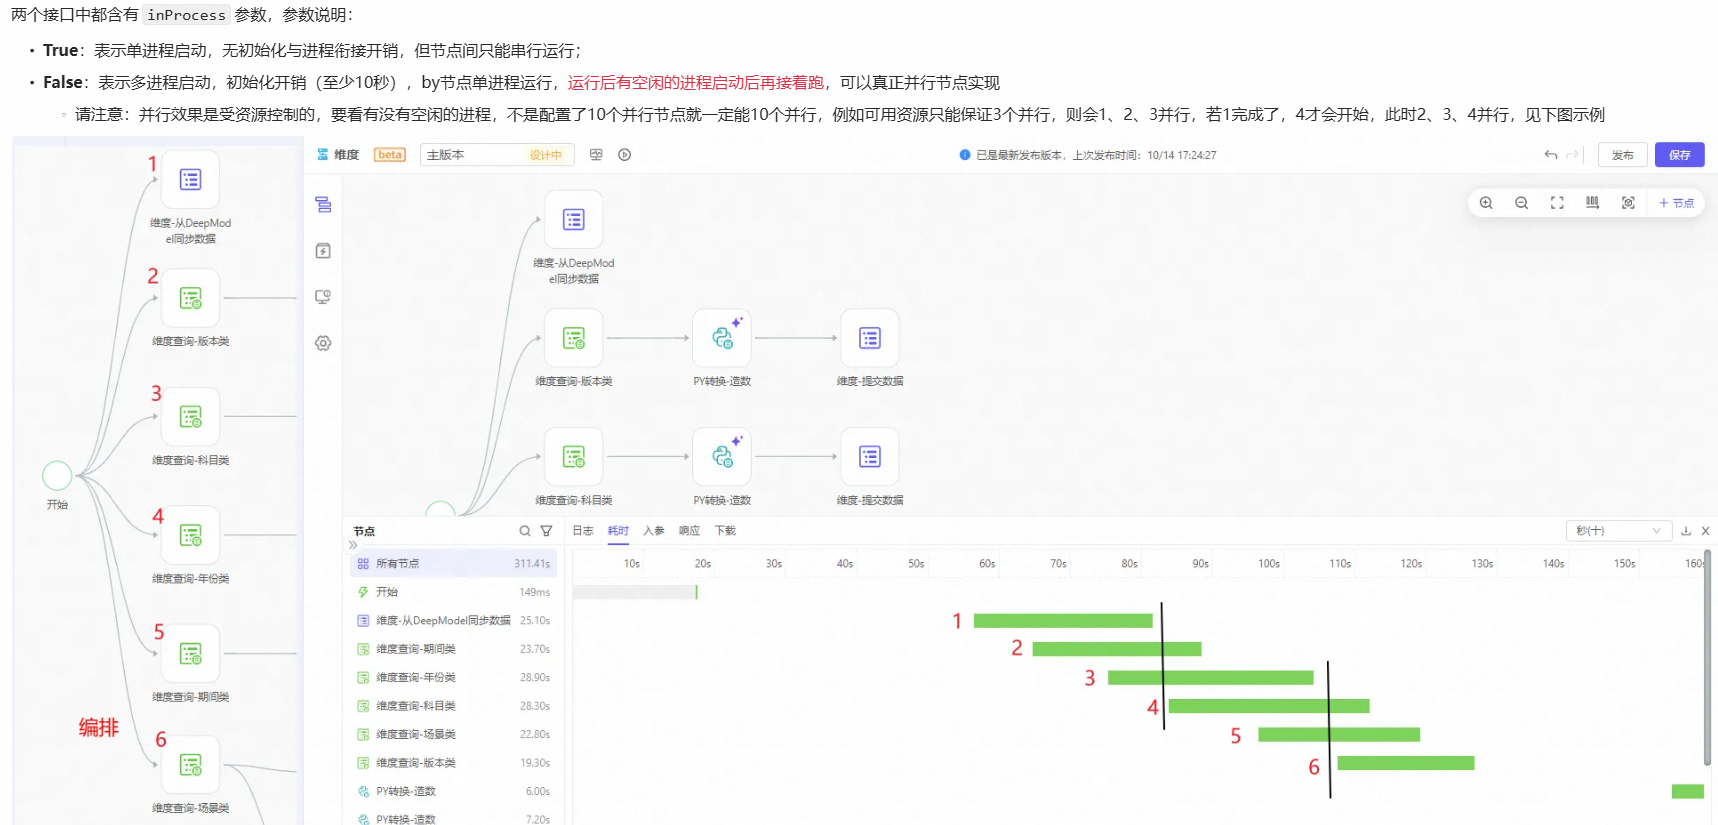Select 所有节点 row in node list
The width and height of the screenshot is (1718, 825).
pos(453,563)
